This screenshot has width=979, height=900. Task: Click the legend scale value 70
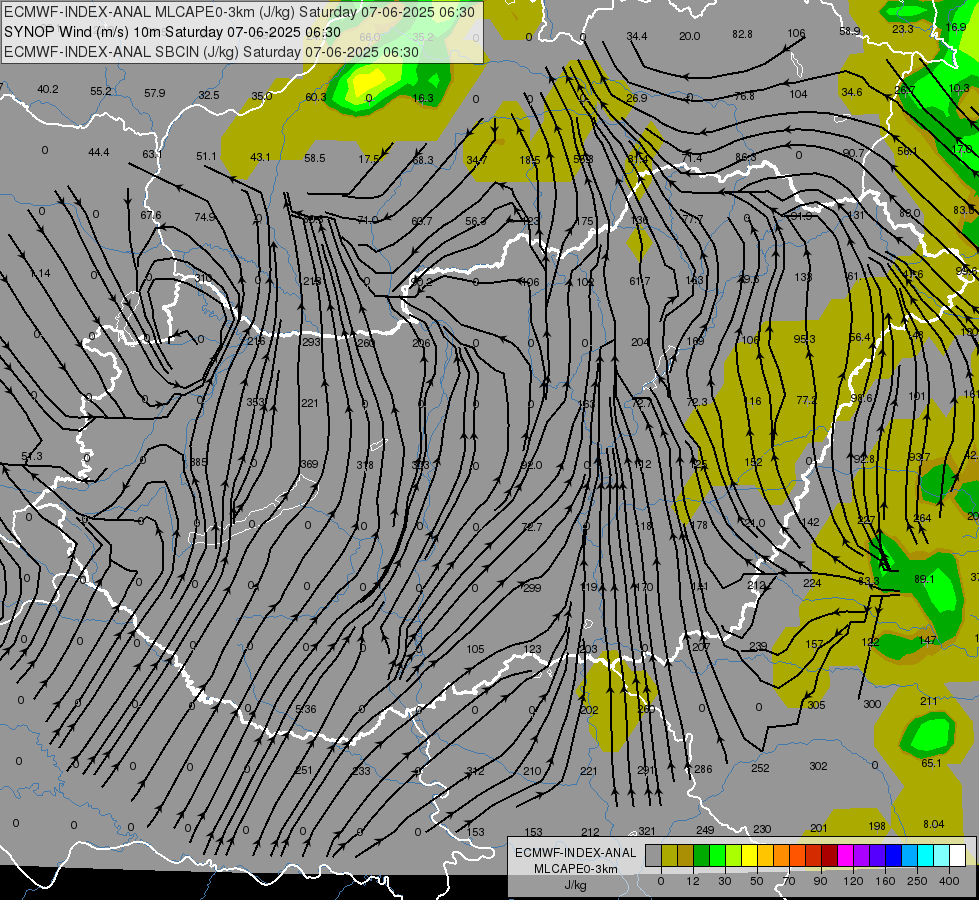click(789, 881)
